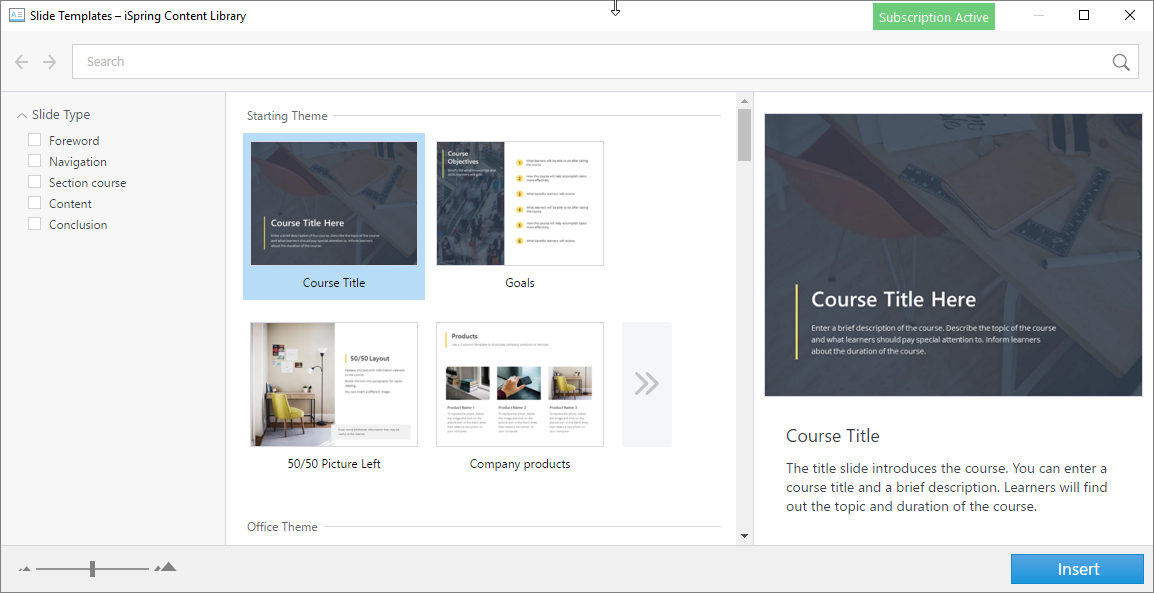Click the Subscription Active badge
1154x593 pixels.
(x=933, y=16)
